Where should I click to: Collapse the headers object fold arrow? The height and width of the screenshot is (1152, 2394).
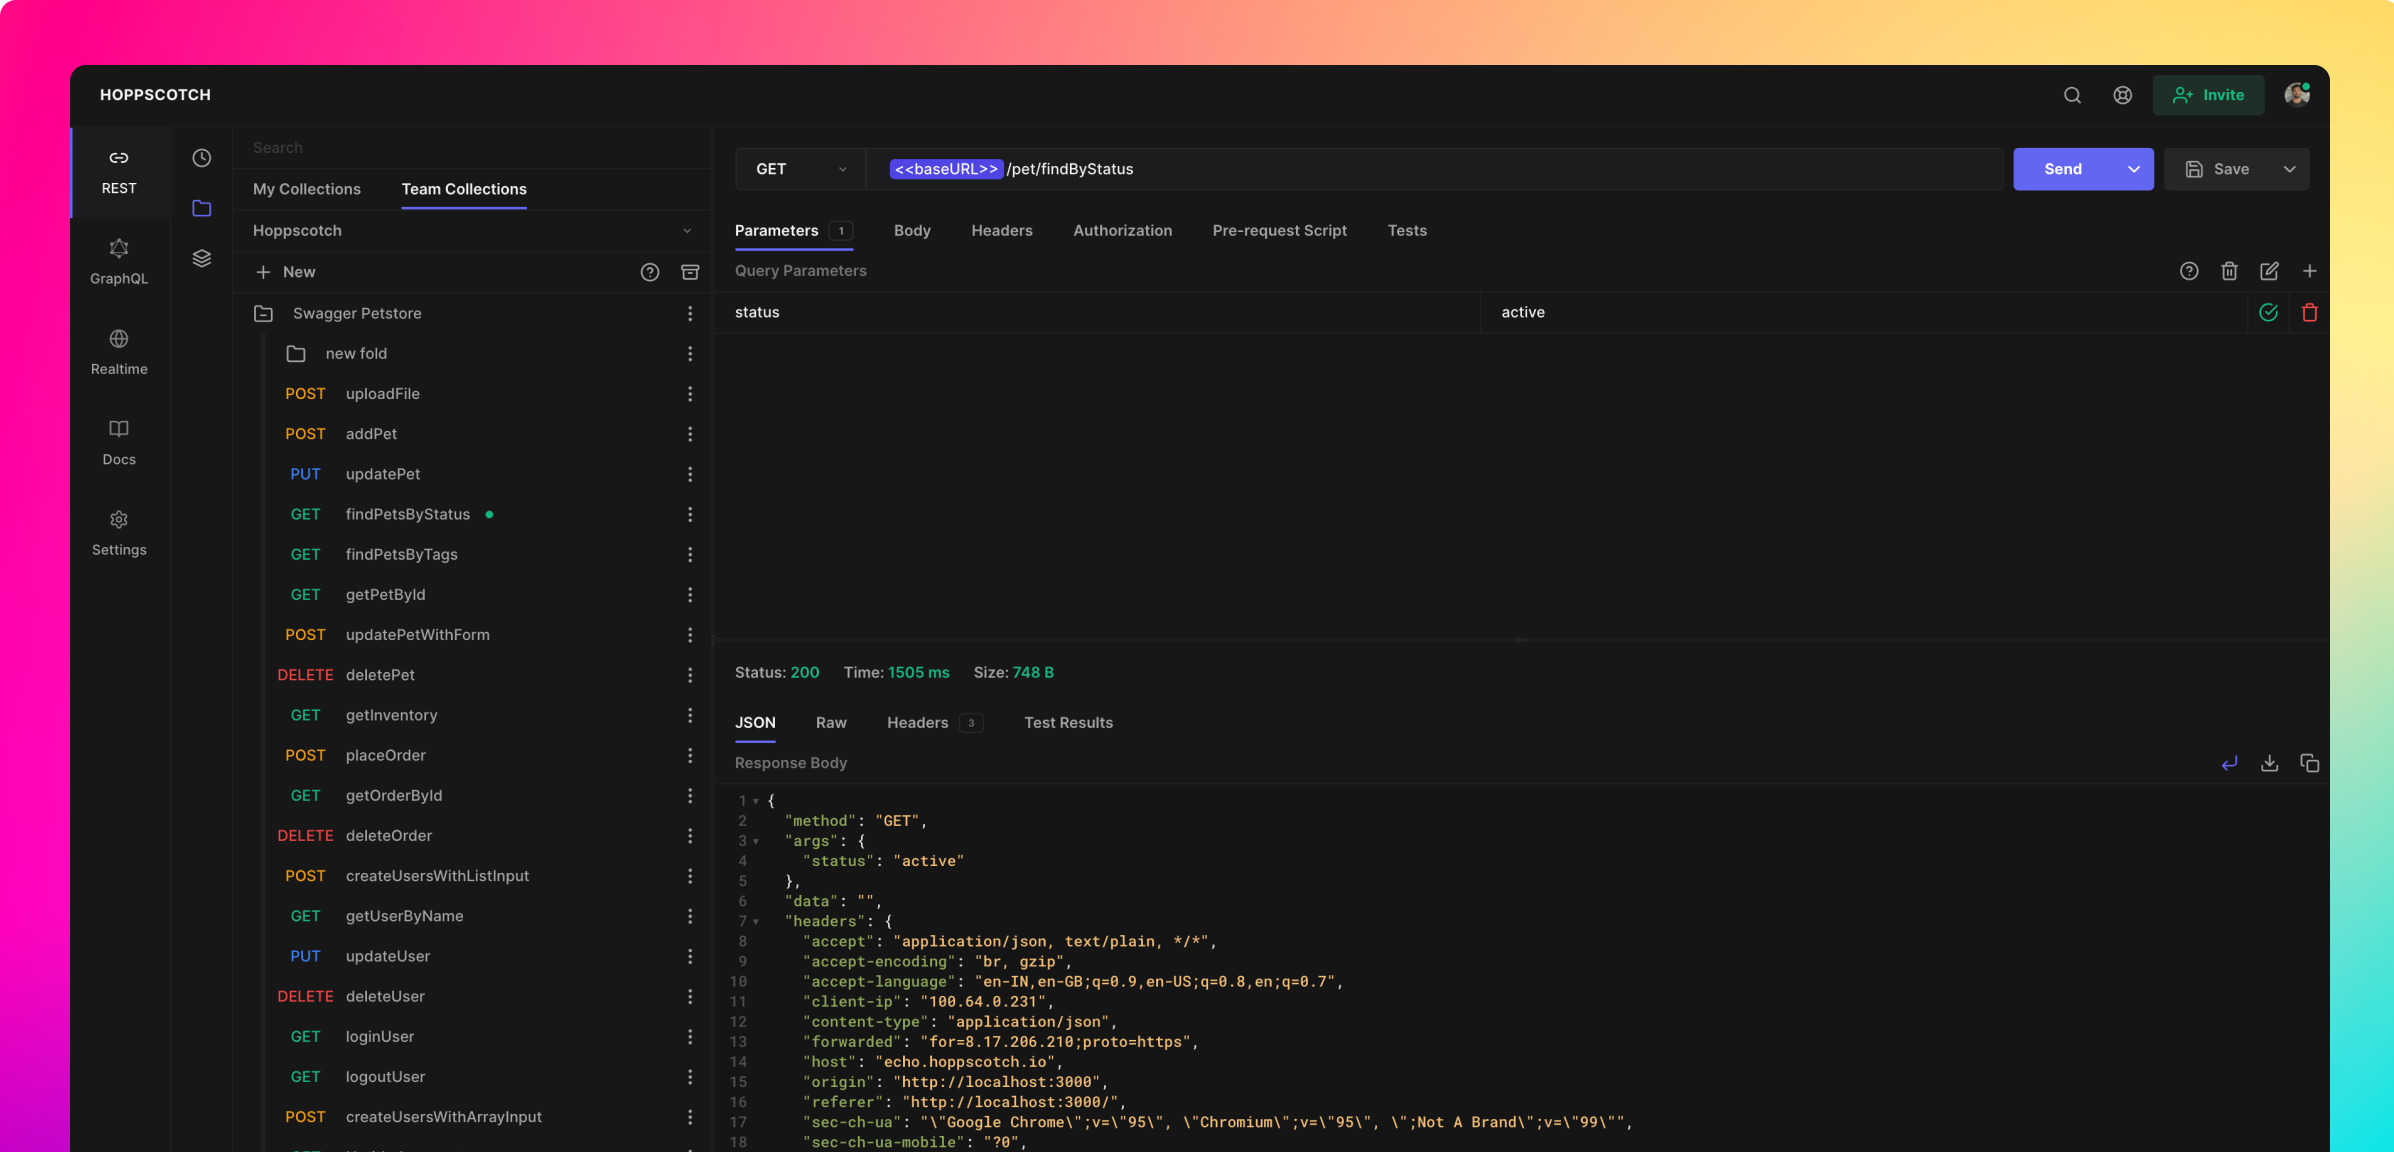click(756, 921)
